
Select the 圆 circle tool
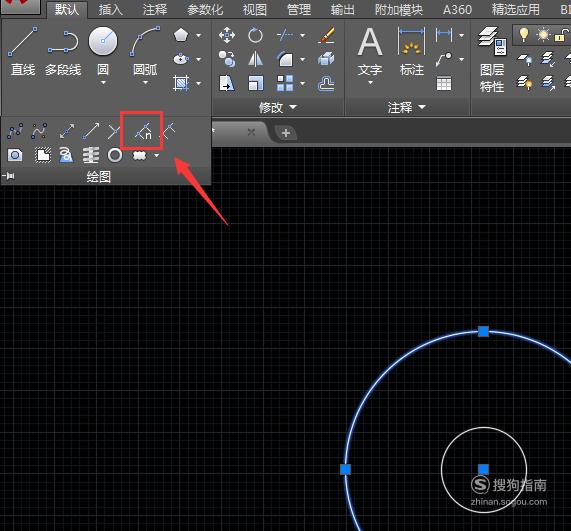click(x=103, y=51)
